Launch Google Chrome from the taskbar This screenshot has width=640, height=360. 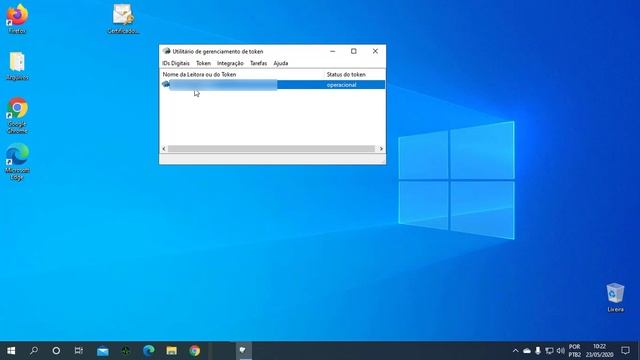[195, 351]
